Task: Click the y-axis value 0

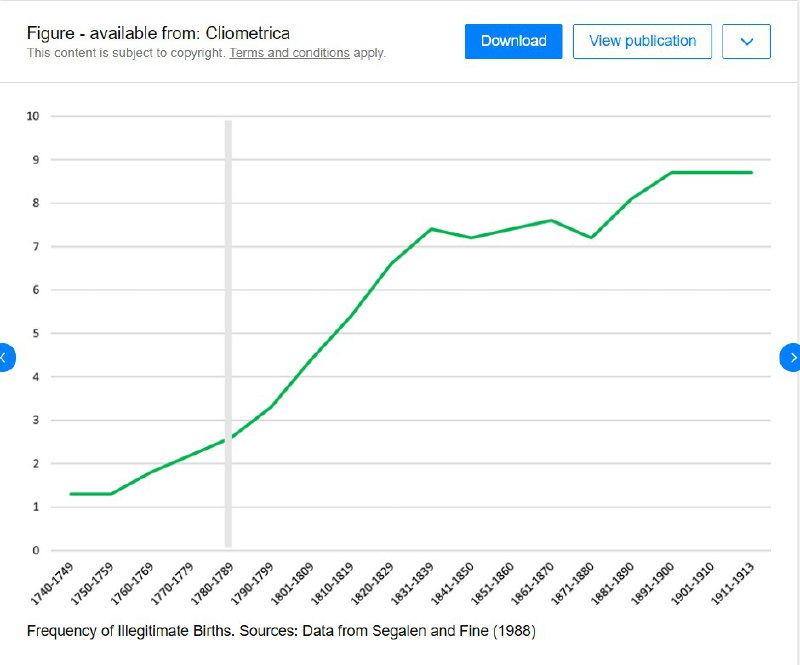Action: [35, 550]
